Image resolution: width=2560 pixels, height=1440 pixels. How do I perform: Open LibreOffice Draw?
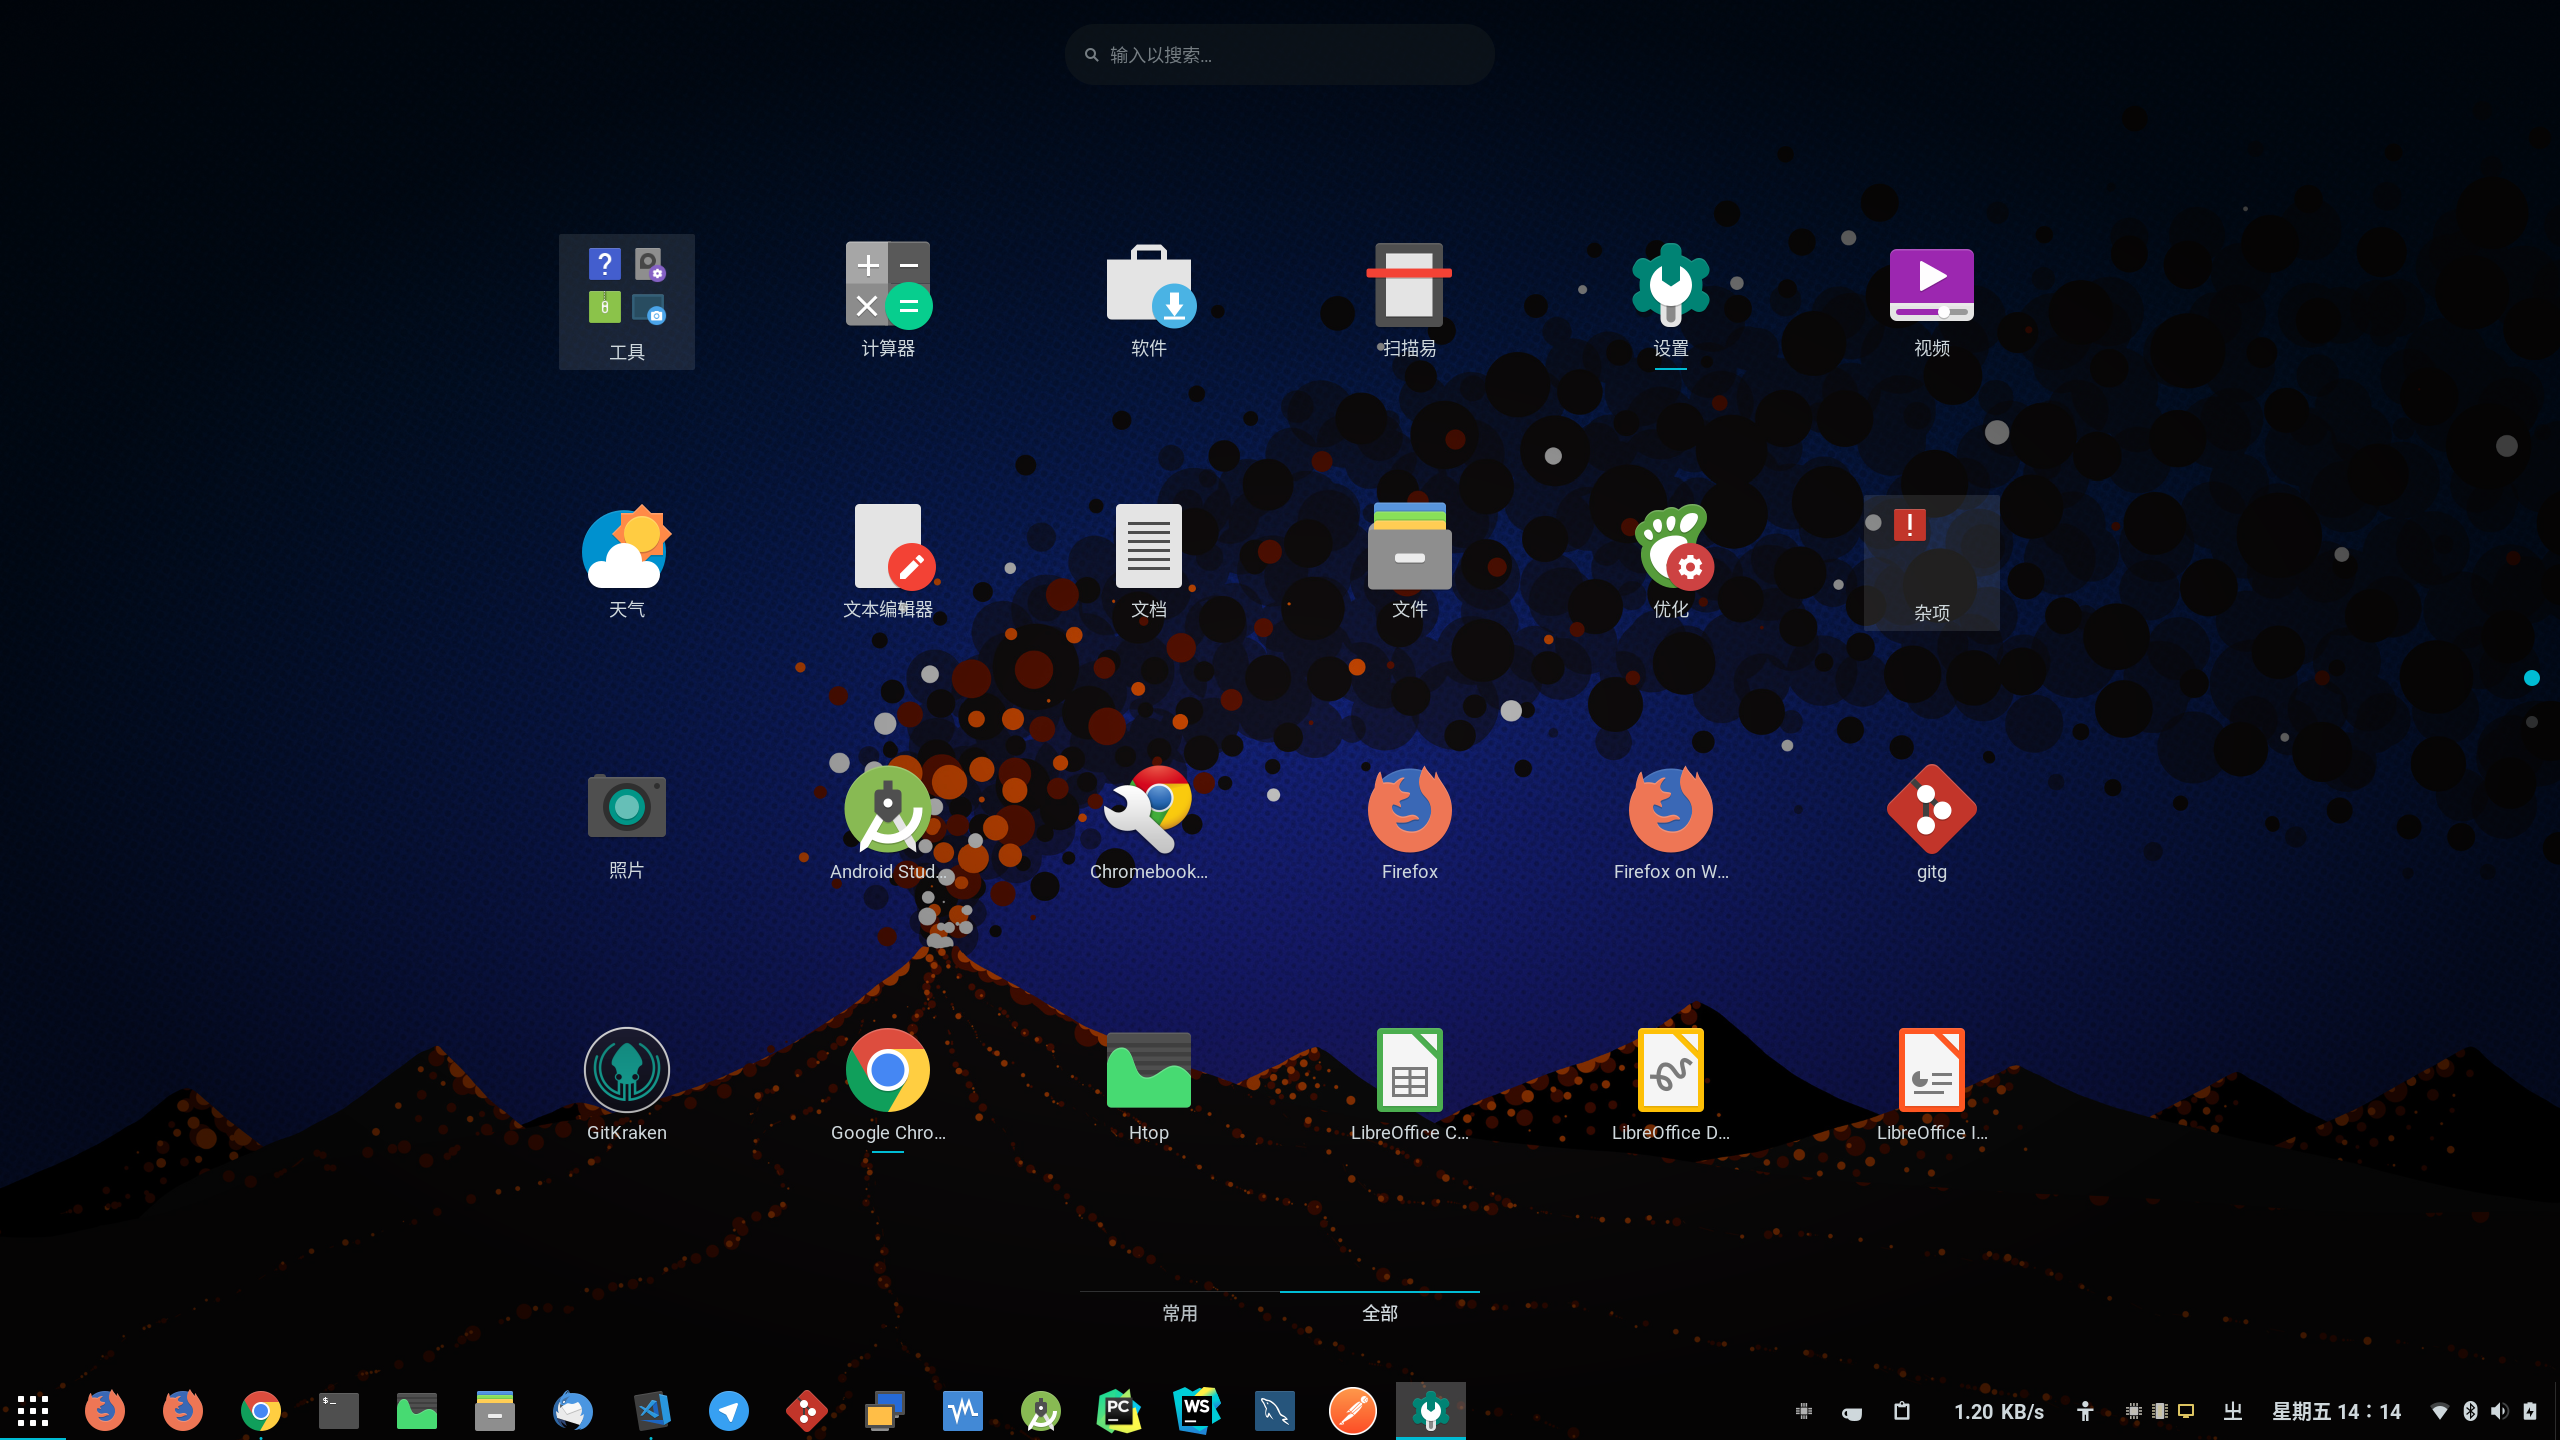[1671, 1085]
